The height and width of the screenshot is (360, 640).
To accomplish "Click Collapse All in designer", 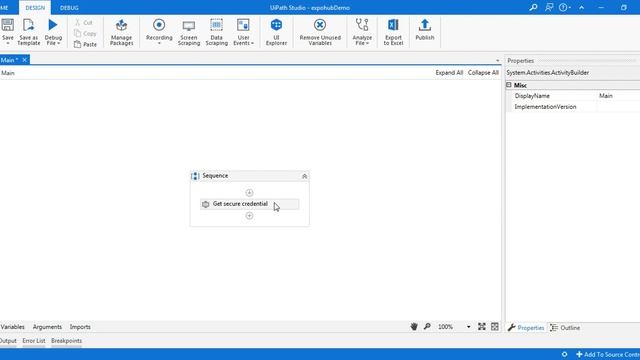I will pos(483,73).
